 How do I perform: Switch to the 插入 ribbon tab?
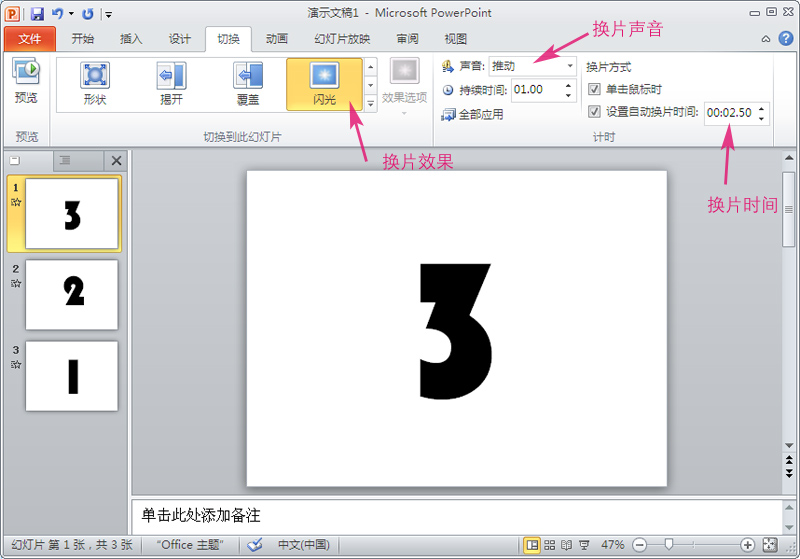click(131, 39)
